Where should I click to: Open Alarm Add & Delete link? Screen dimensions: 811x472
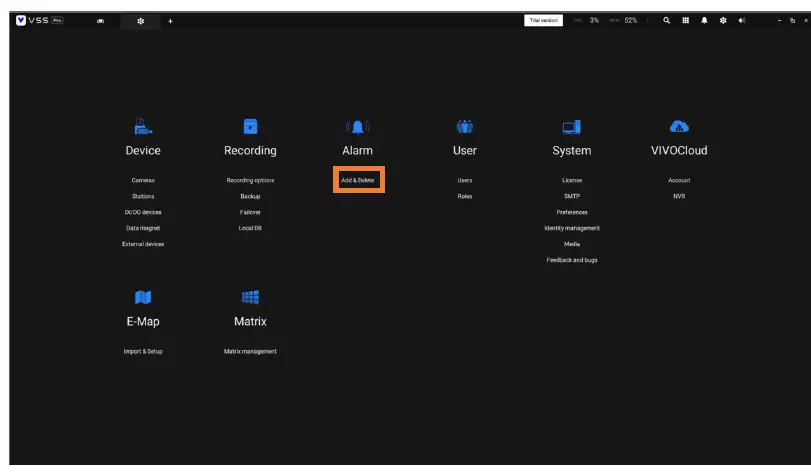[357, 180]
